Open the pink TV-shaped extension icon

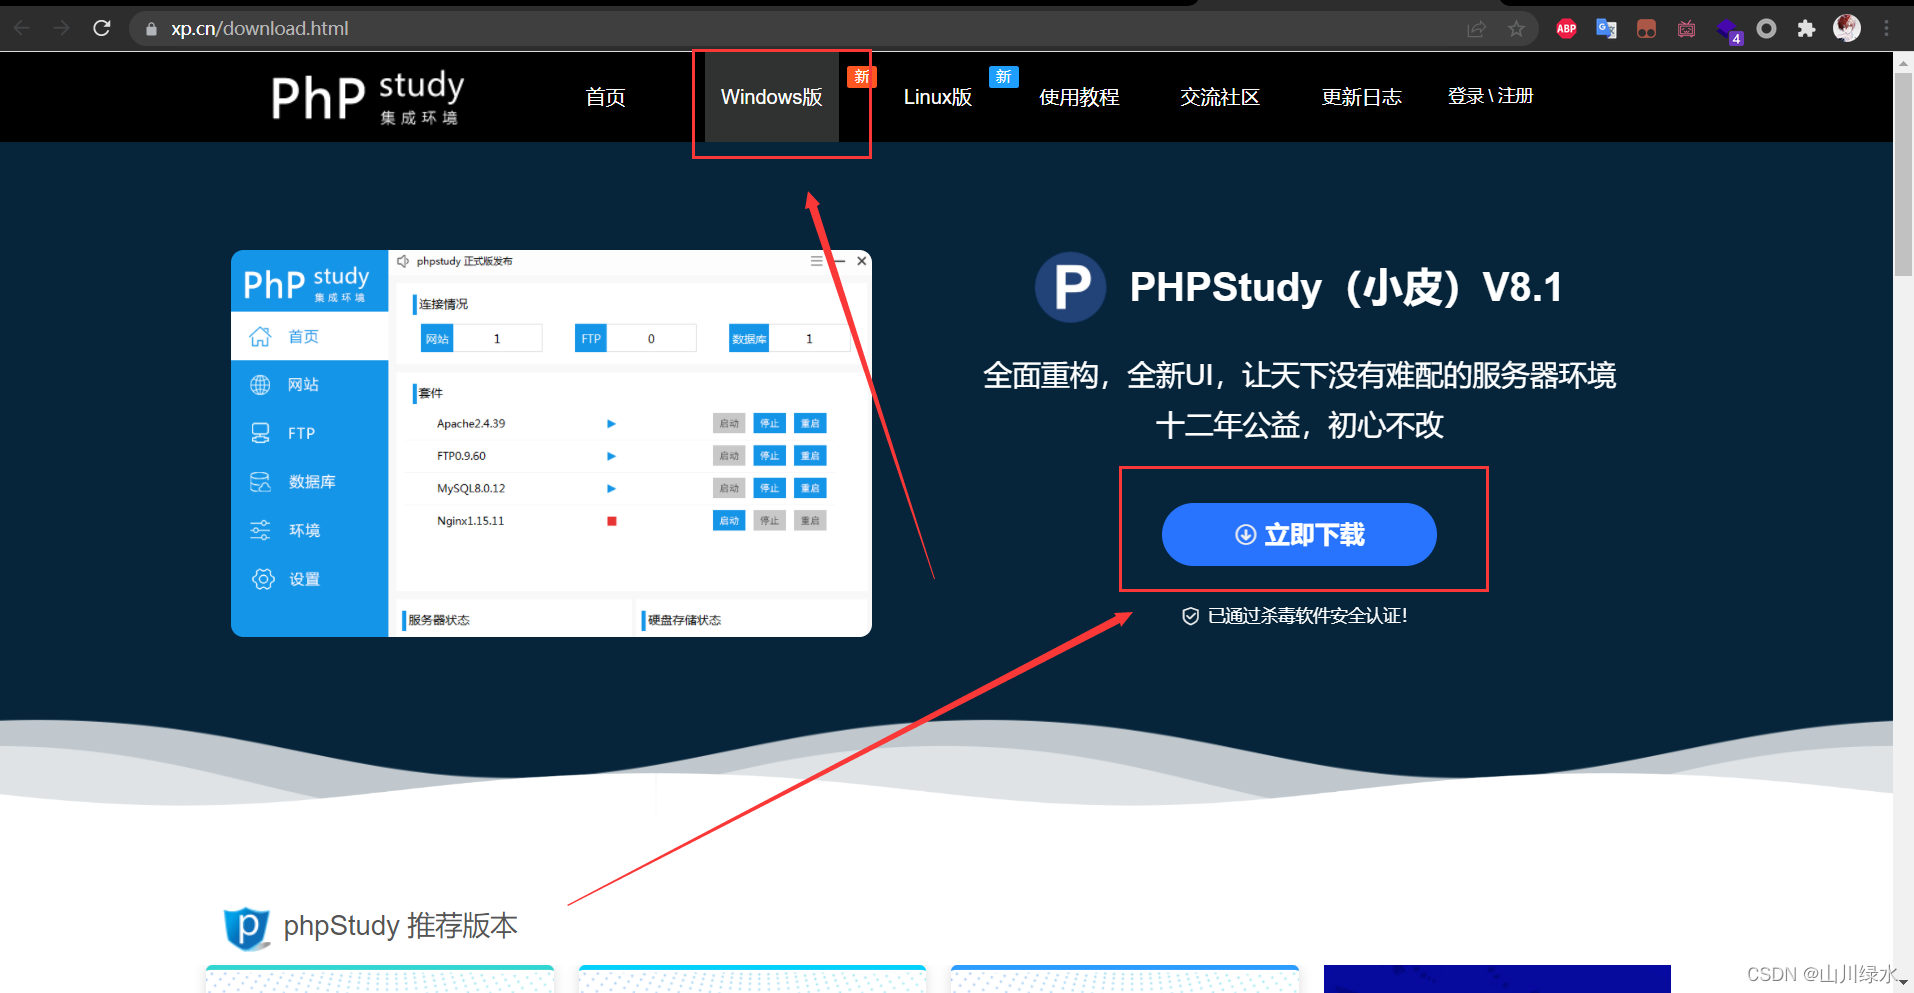[x=1687, y=29]
